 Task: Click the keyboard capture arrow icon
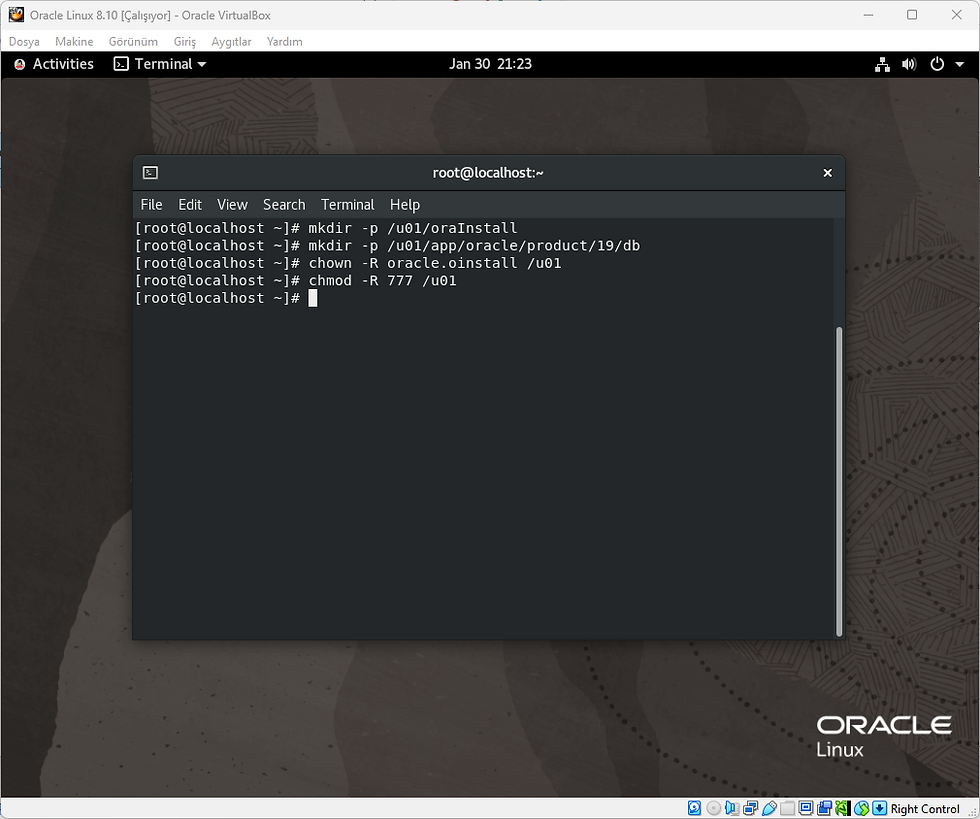pyautogui.click(x=879, y=808)
